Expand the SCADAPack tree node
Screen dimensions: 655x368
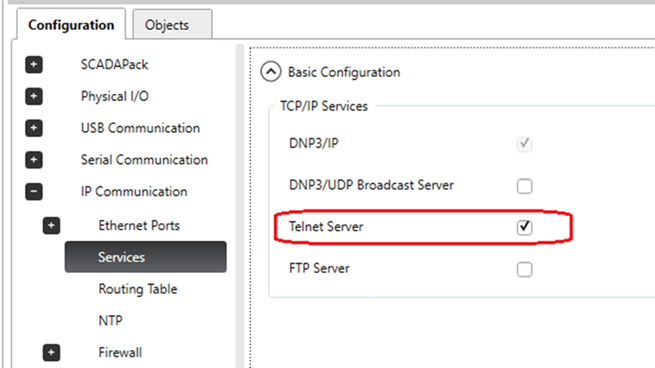(34, 65)
